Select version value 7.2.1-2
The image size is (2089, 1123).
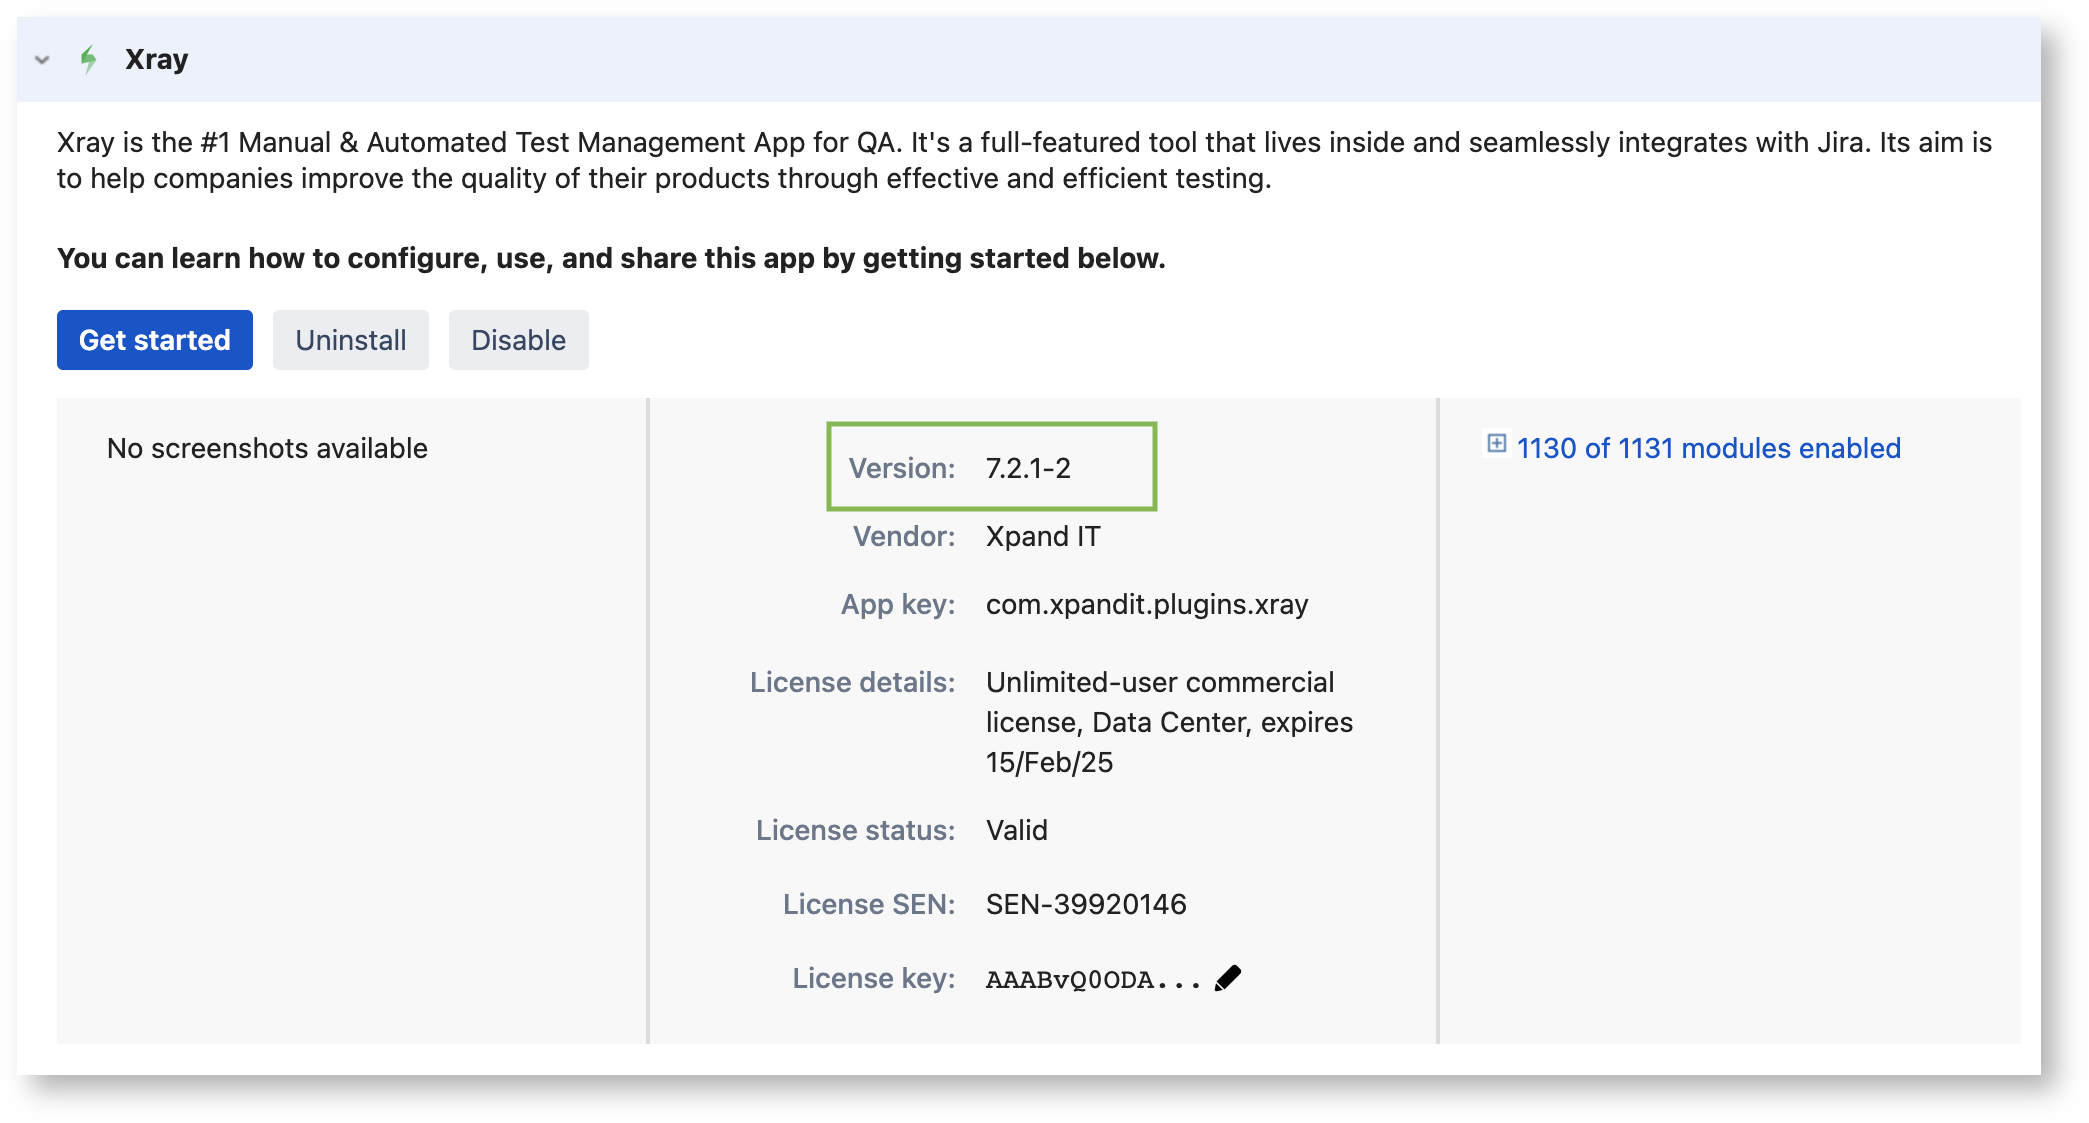click(x=1028, y=468)
